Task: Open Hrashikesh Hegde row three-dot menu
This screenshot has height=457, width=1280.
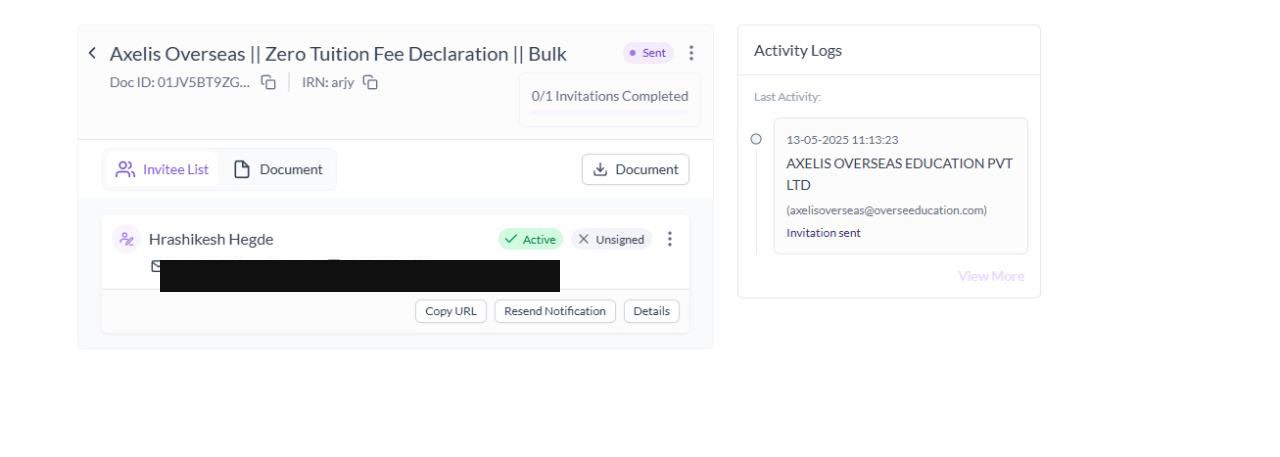Action: coord(670,239)
